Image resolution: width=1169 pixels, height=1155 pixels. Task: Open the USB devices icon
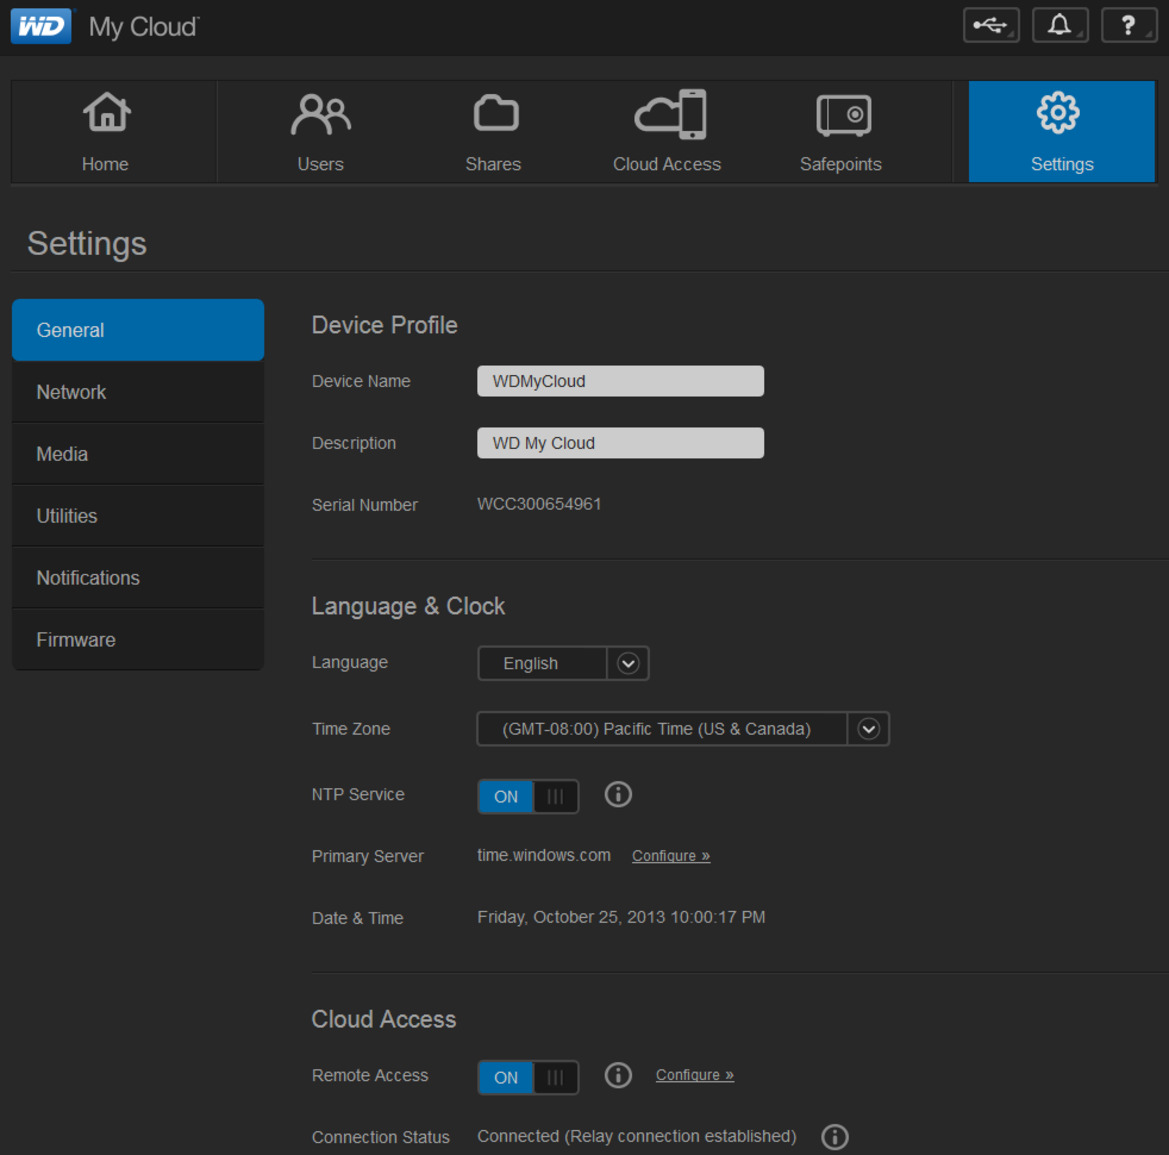pos(991,25)
